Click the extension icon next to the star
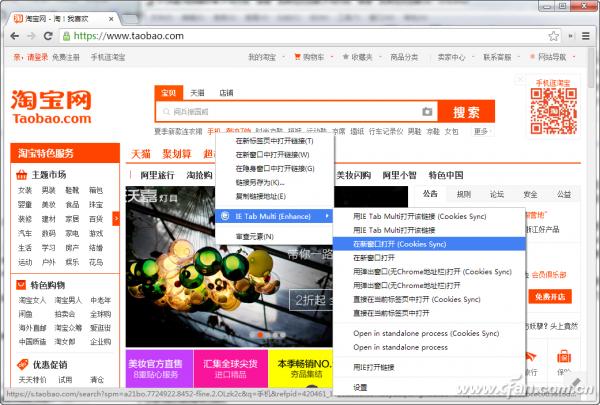This screenshot has width=600, height=405. point(570,36)
